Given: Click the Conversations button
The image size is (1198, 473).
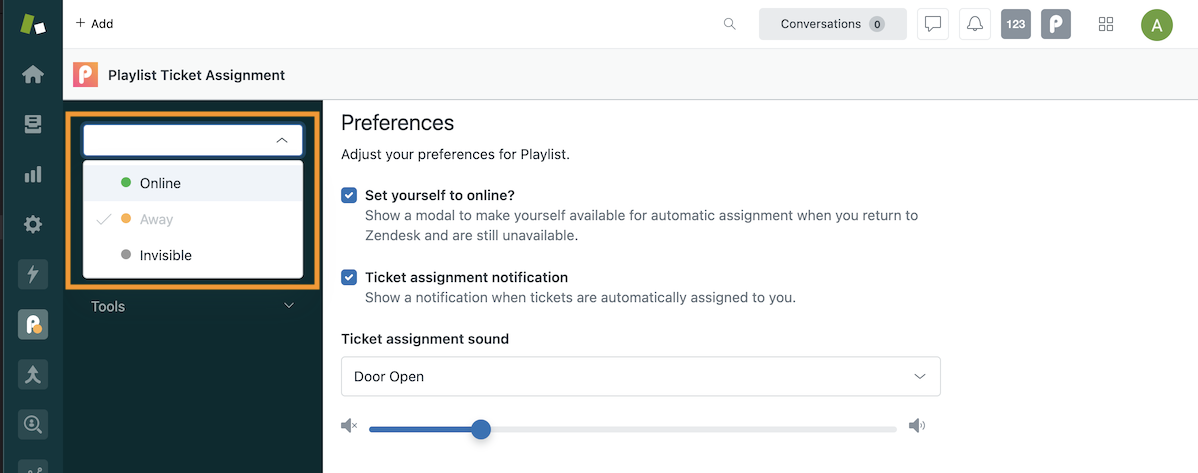Looking at the screenshot, I should [832, 24].
